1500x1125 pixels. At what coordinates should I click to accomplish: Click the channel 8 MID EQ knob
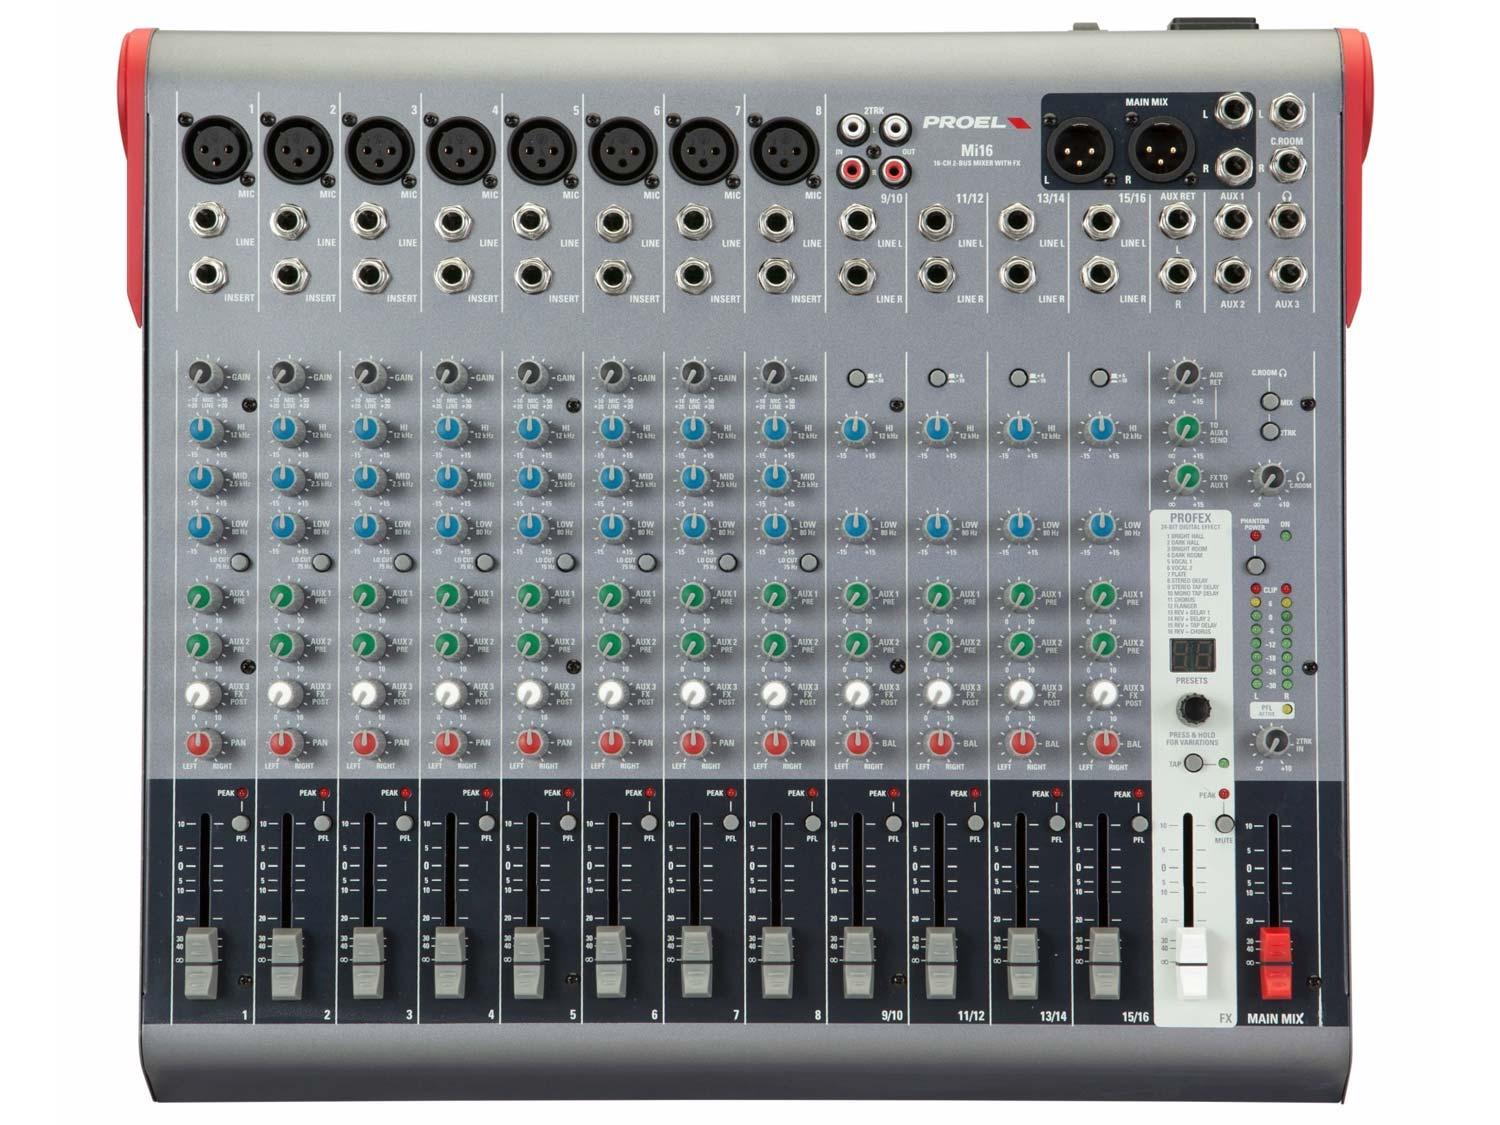[x=773, y=478]
